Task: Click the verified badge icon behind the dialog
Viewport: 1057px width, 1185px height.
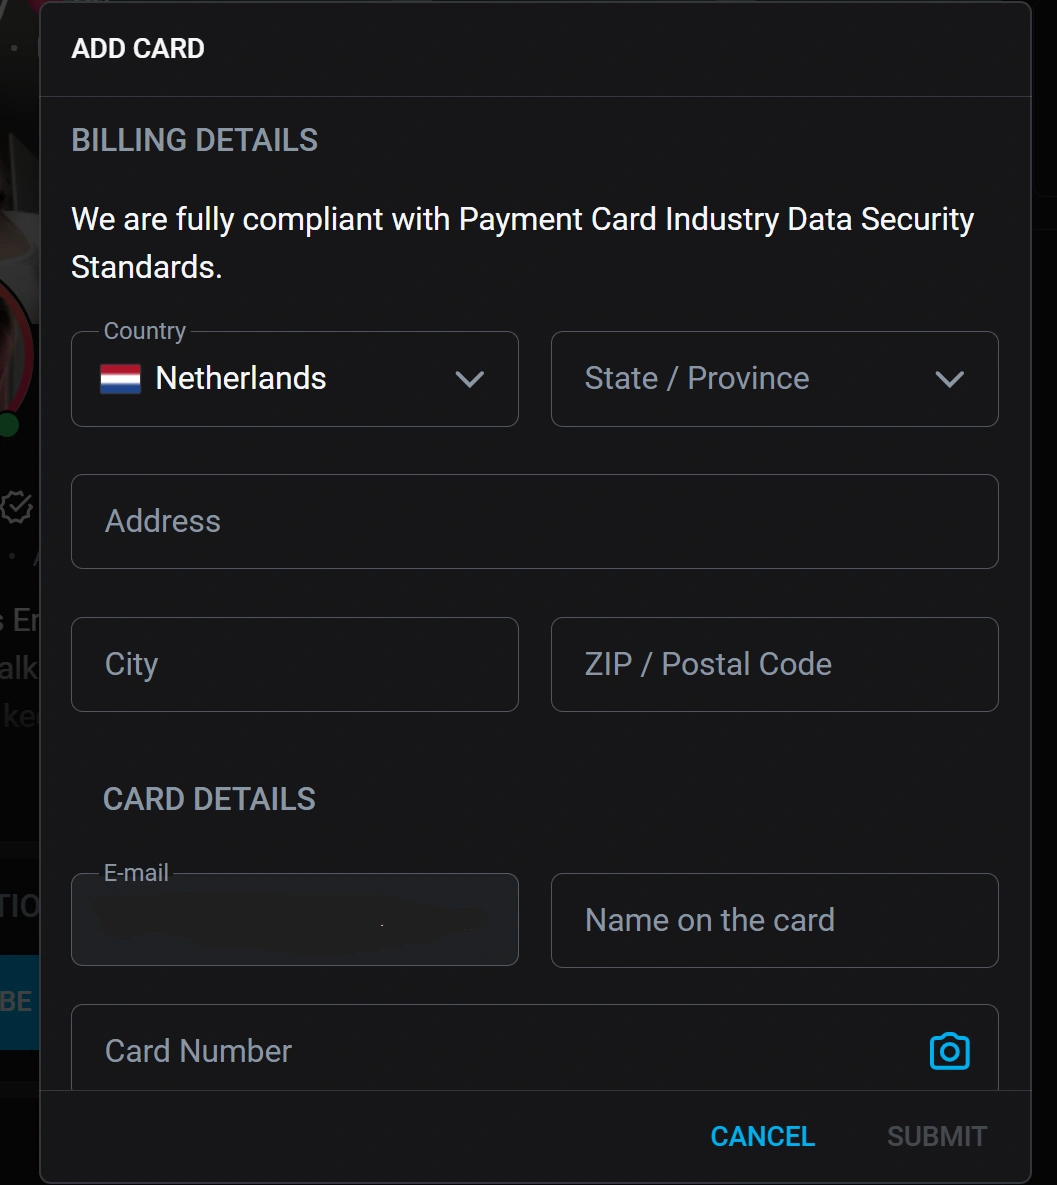Action: click(x=17, y=507)
